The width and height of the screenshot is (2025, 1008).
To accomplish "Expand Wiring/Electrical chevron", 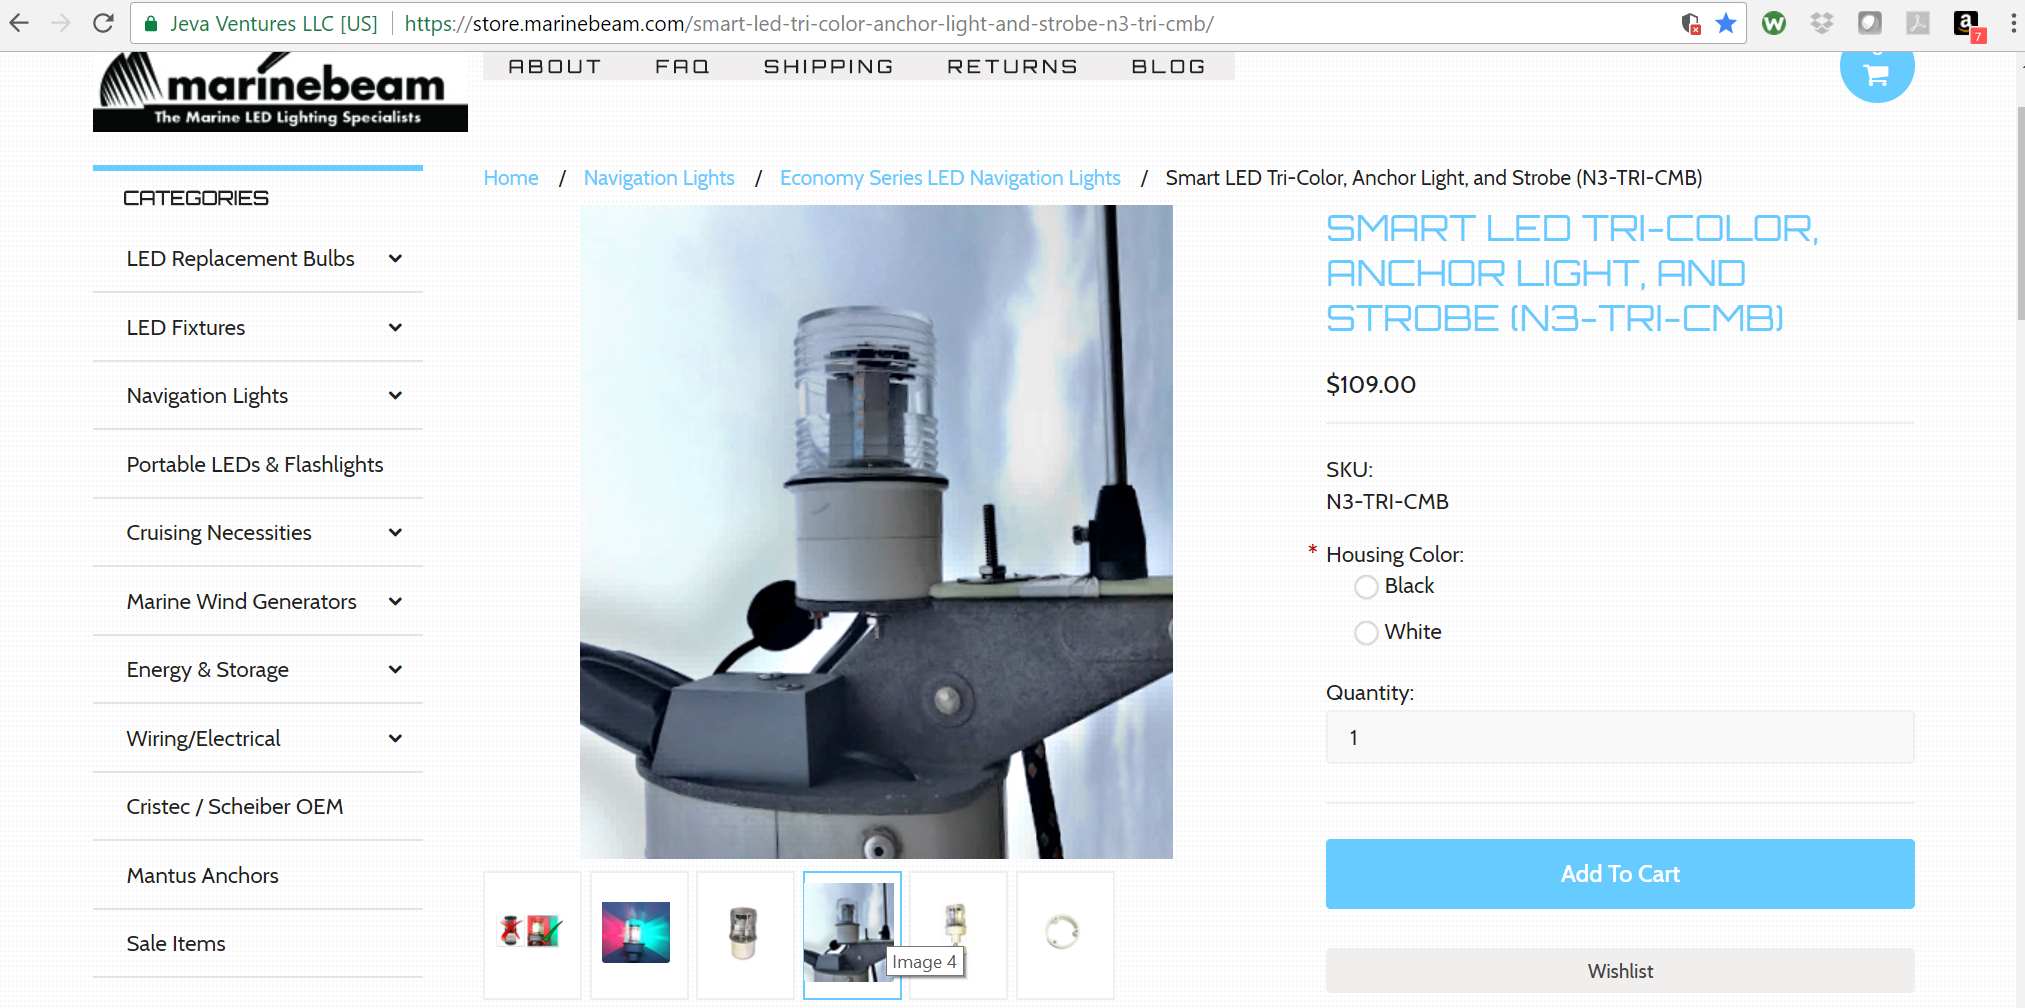I will click(395, 739).
